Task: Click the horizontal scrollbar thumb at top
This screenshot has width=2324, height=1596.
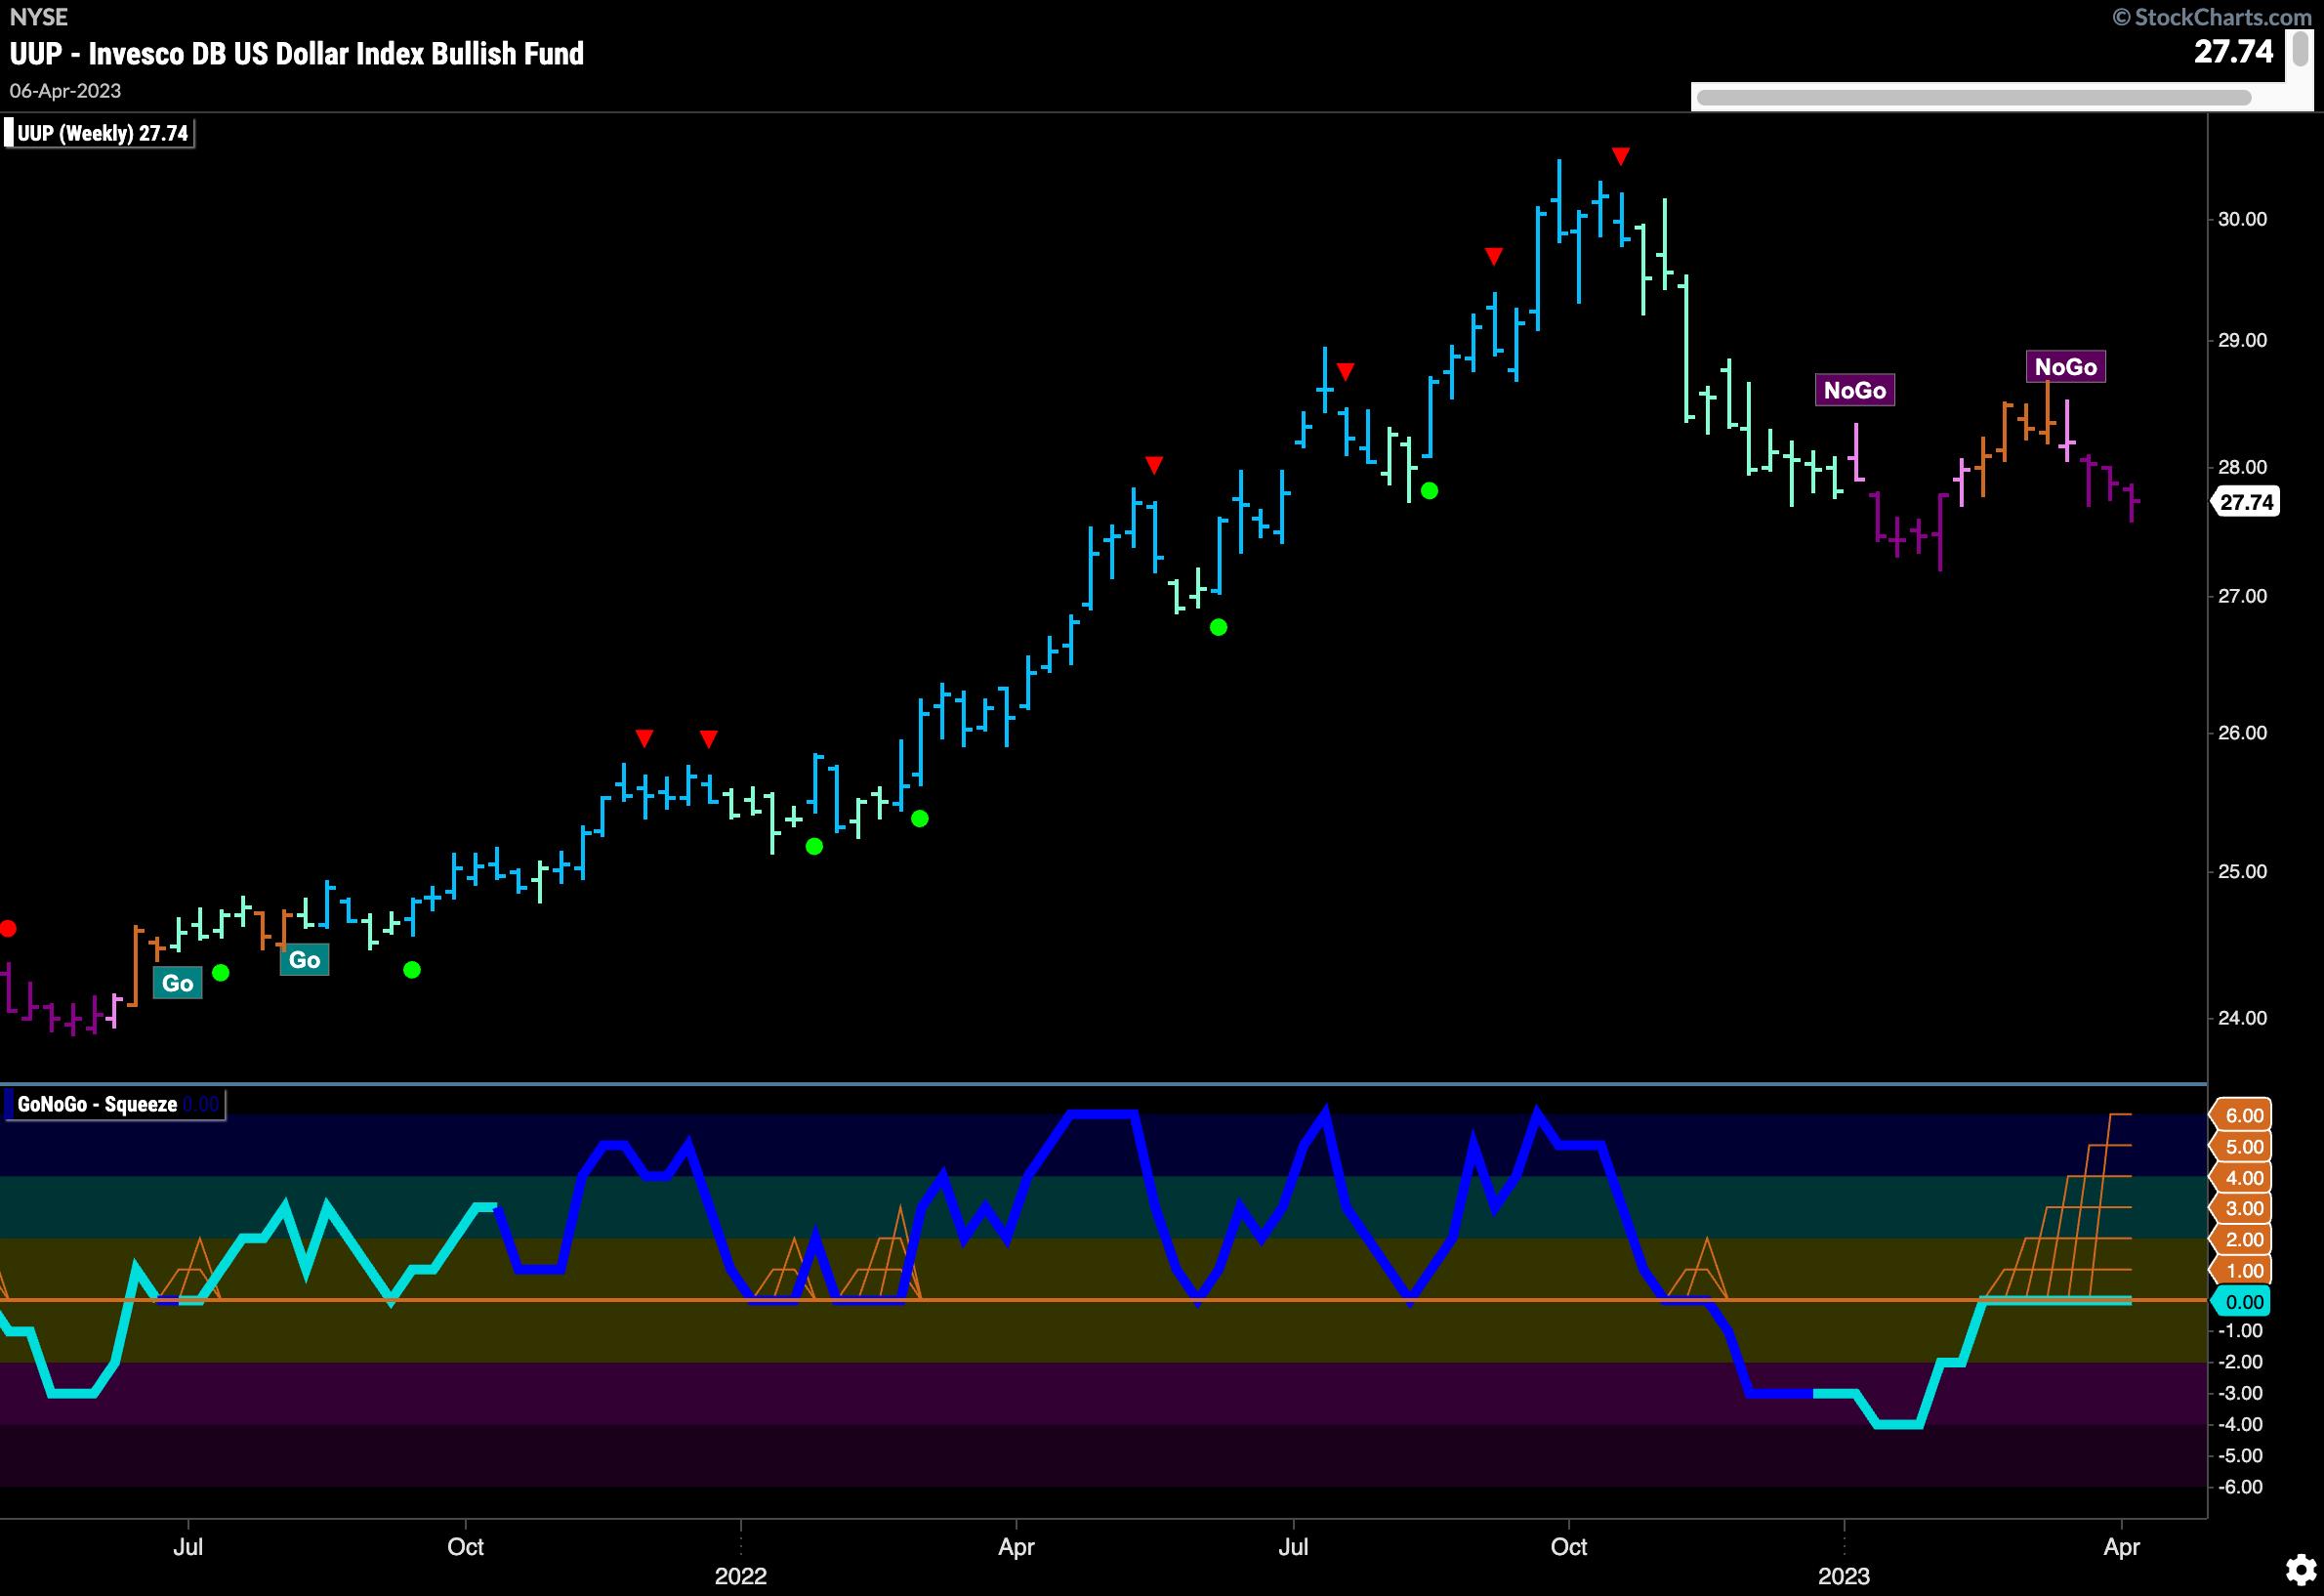Action: pyautogui.click(x=1973, y=97)
